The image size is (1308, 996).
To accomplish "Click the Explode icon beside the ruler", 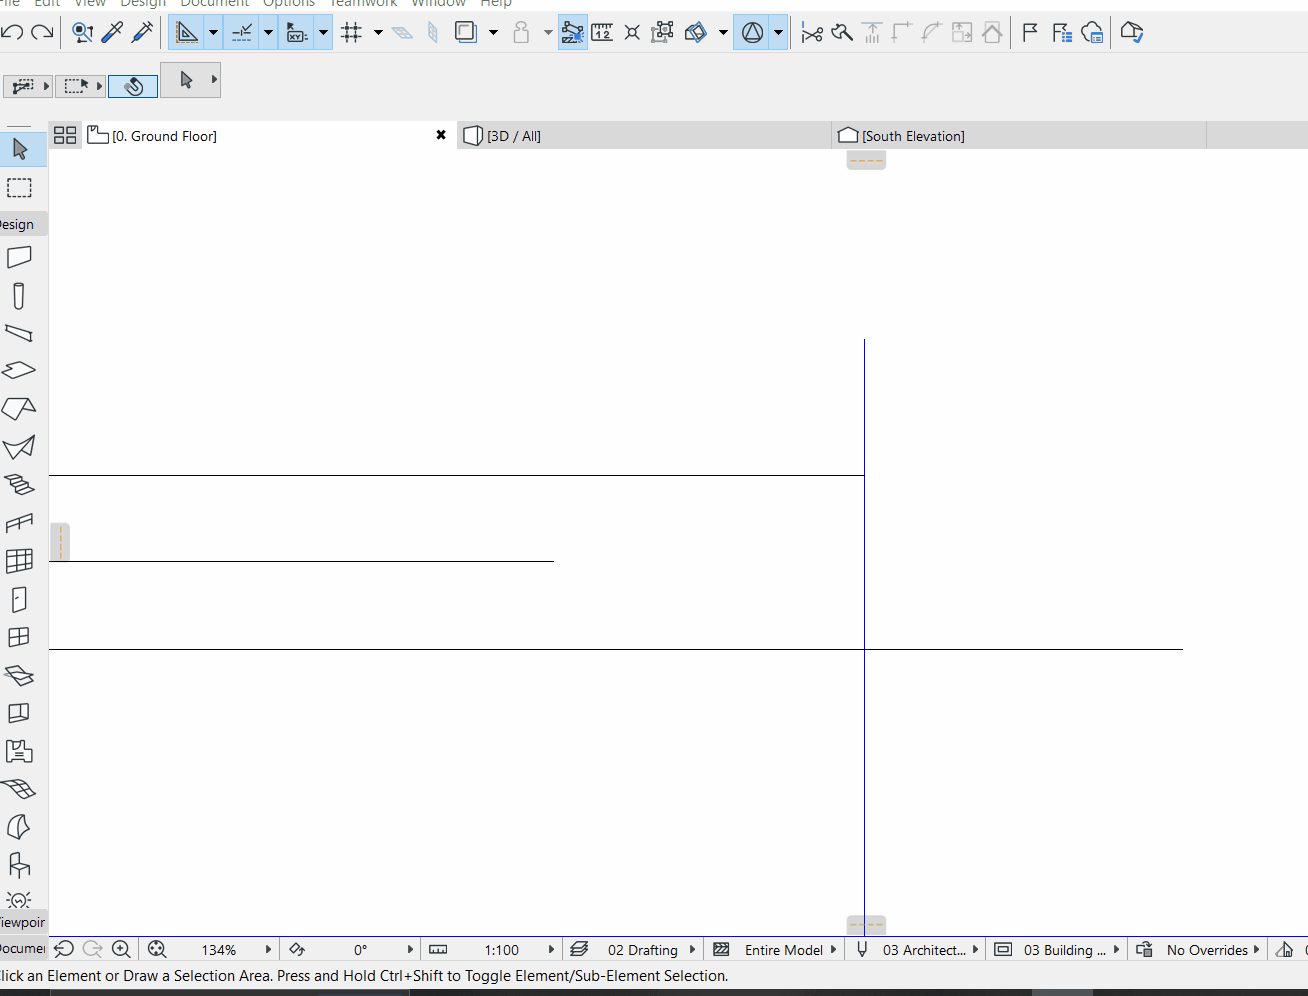I will tap(632, 32).
